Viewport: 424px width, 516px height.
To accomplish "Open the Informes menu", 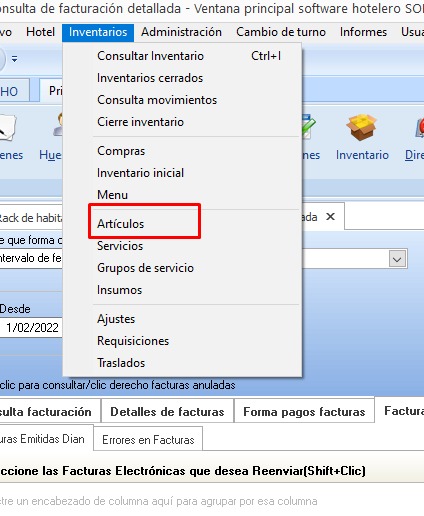I will (x=363, y=32).
